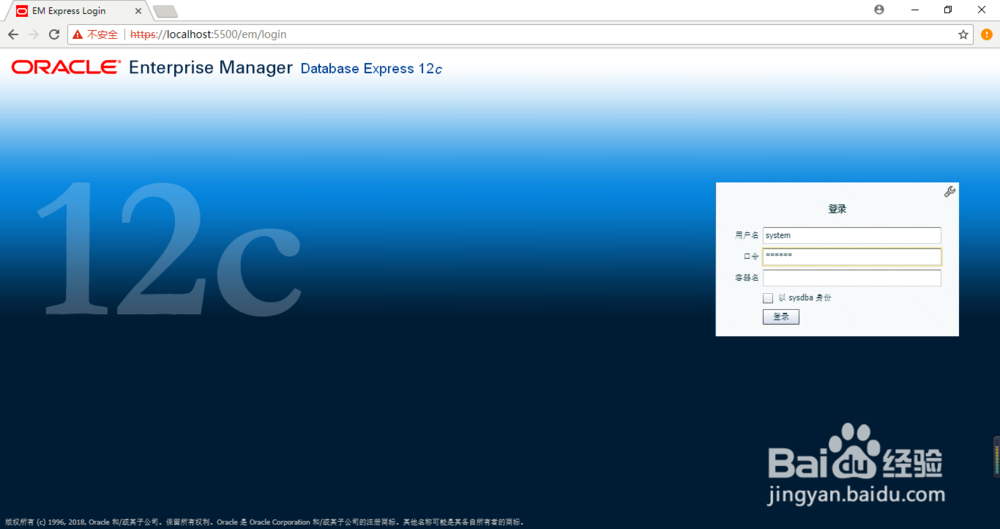Select the EM Express Login tab
The width and height of the screenshot is (1000, 529).
[x=77, y=11]
